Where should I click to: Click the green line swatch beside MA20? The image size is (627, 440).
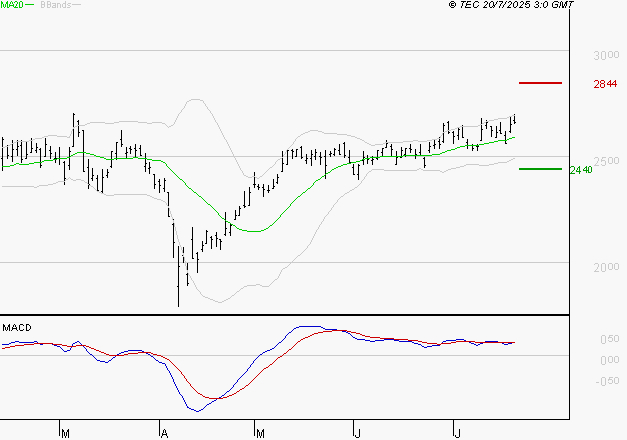(29, 6)
